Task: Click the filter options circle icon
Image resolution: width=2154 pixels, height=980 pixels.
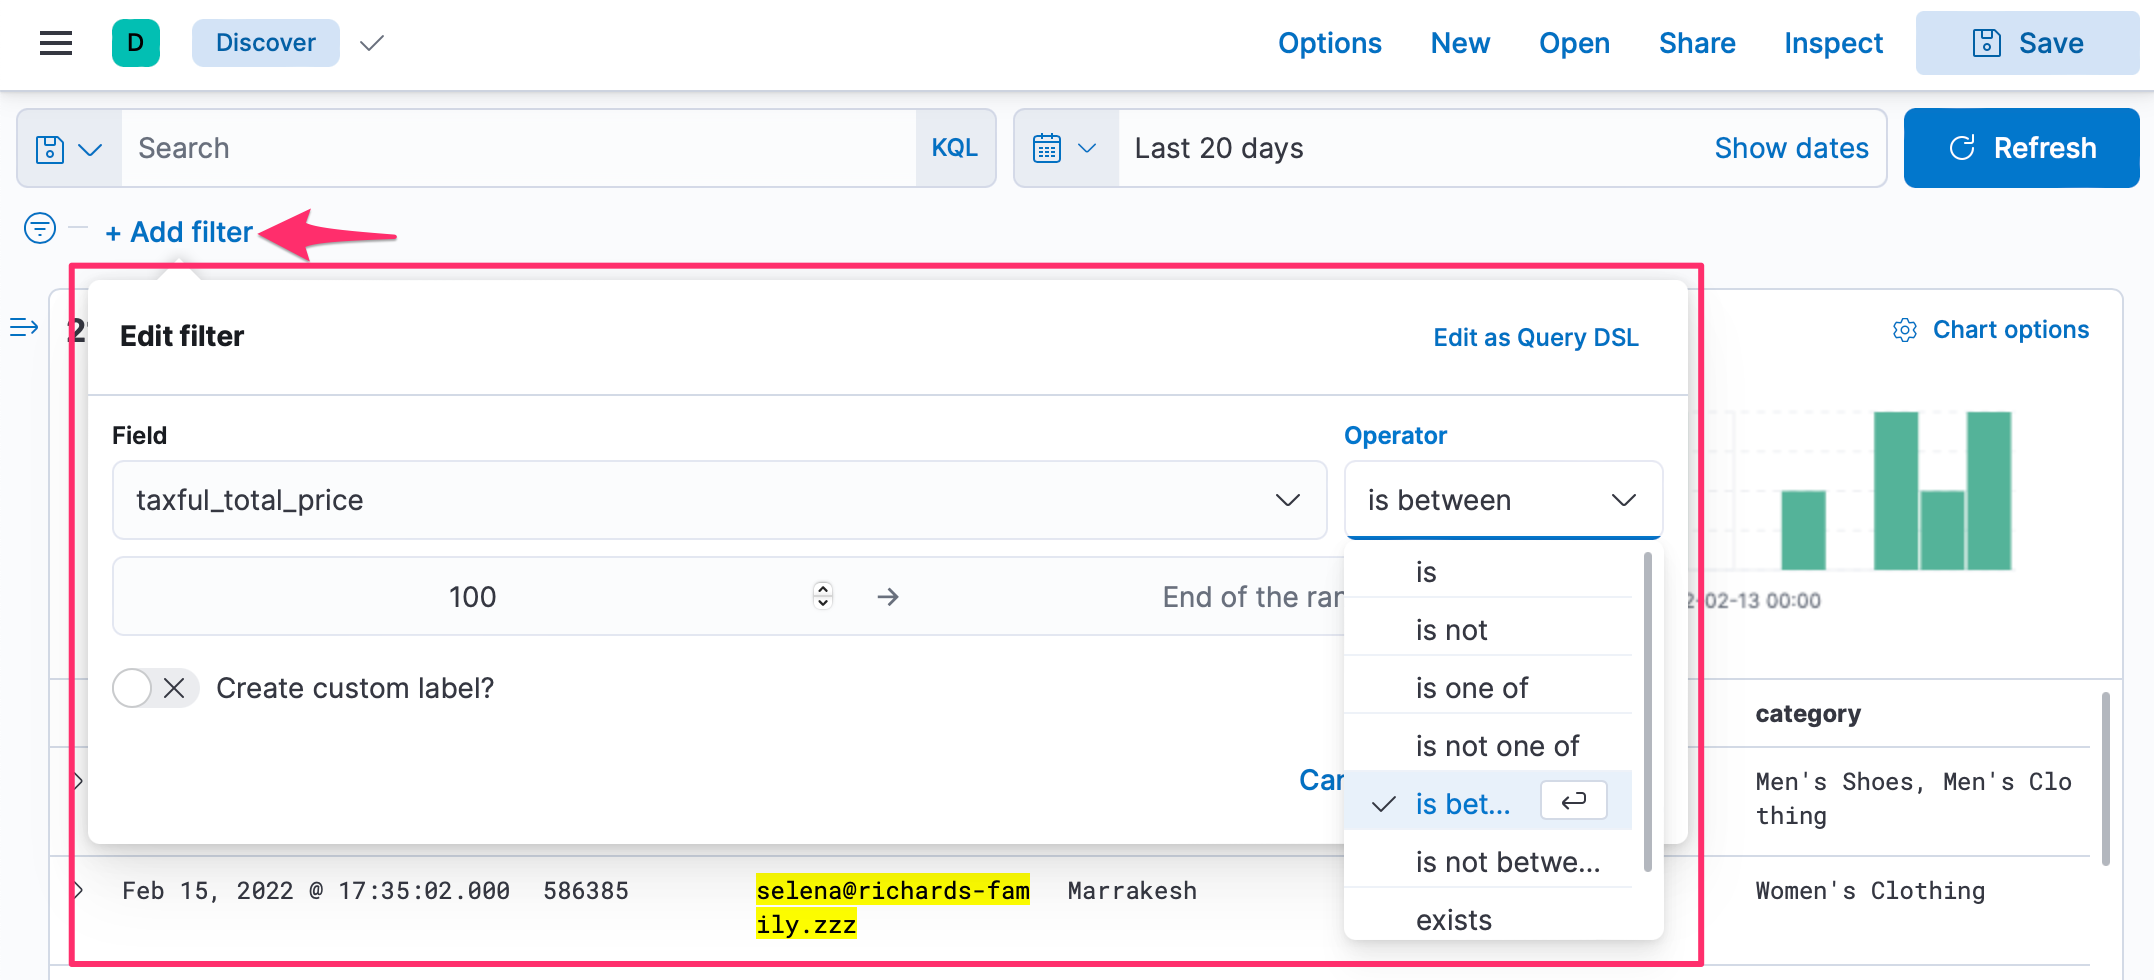Action: coord(40,228)
